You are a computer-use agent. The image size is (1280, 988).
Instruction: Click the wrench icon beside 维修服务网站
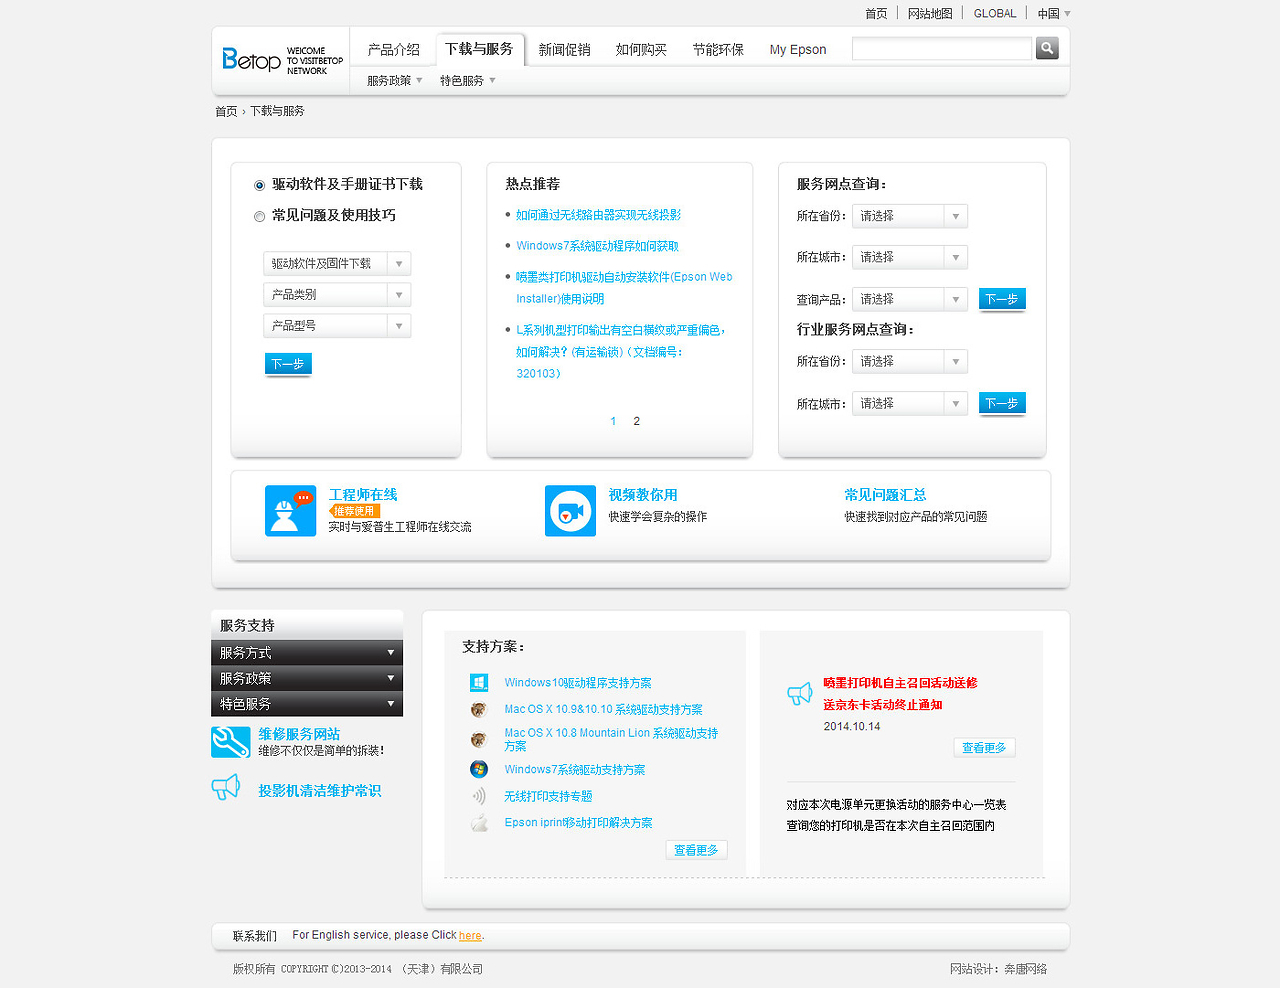(230, 742)
